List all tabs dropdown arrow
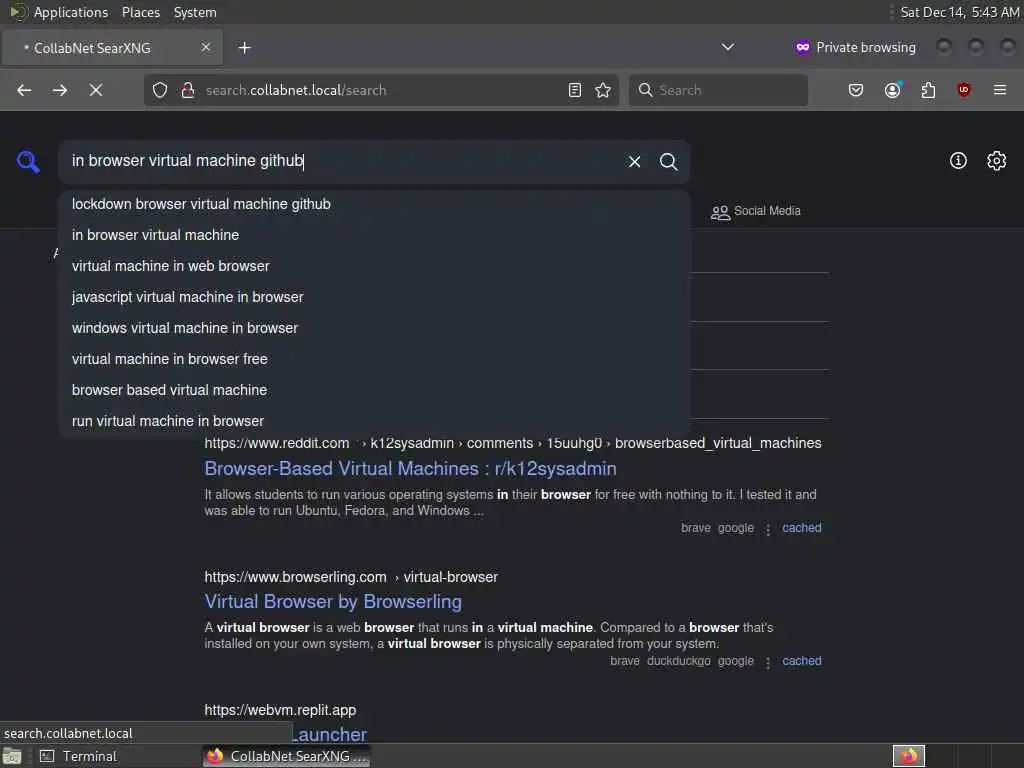This screenshot has width=1024, height=768. click(728, 47)
